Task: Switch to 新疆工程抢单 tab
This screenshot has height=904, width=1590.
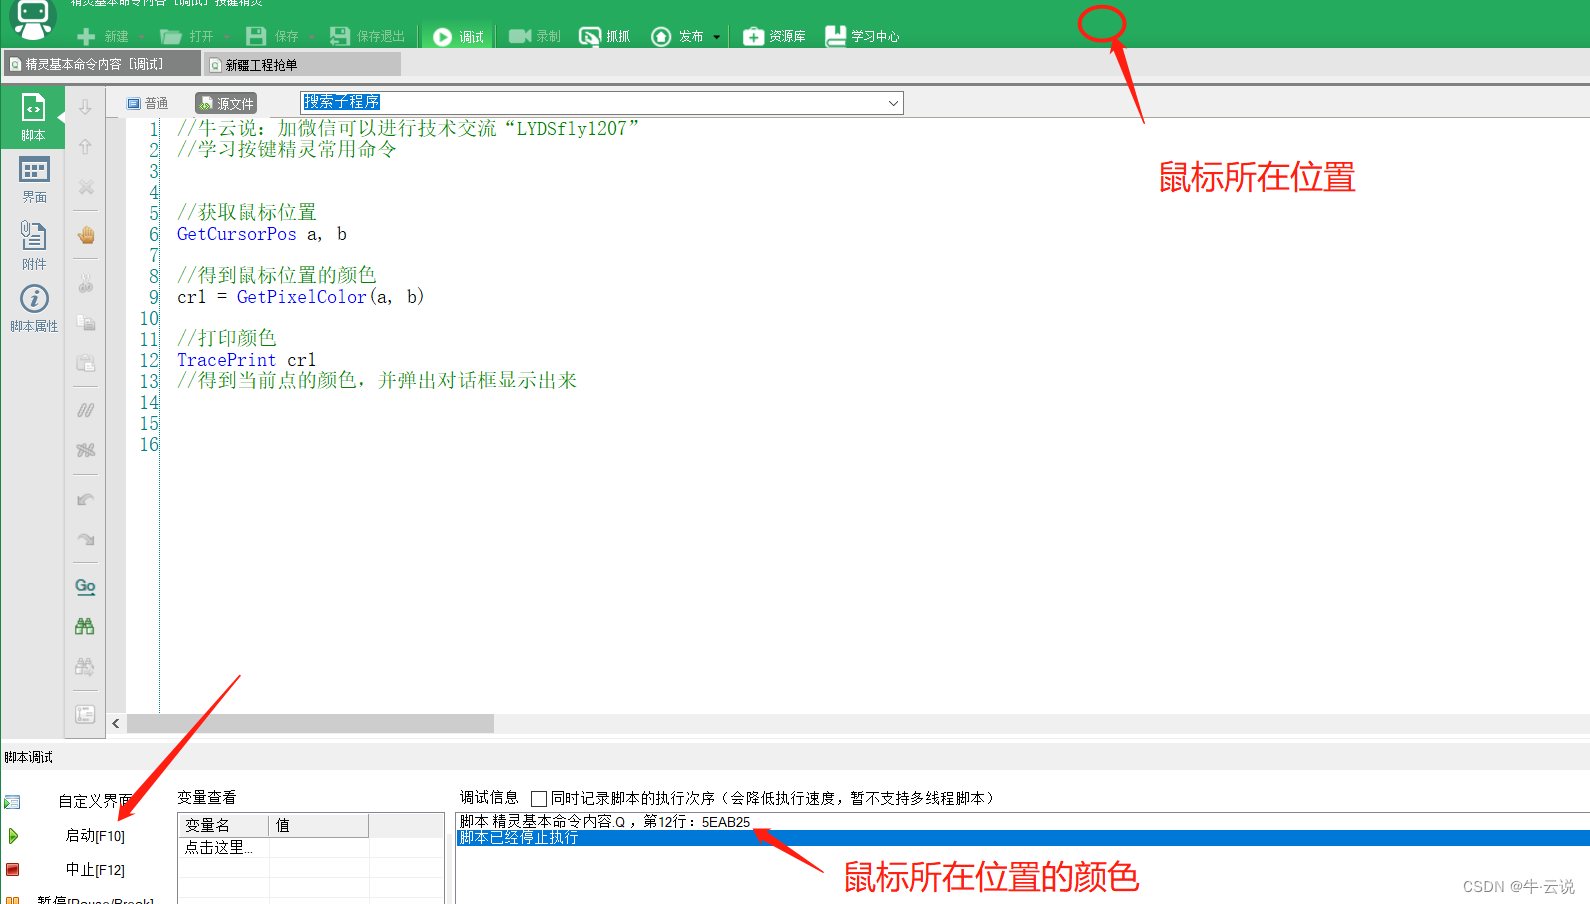Action: [303, 65]
